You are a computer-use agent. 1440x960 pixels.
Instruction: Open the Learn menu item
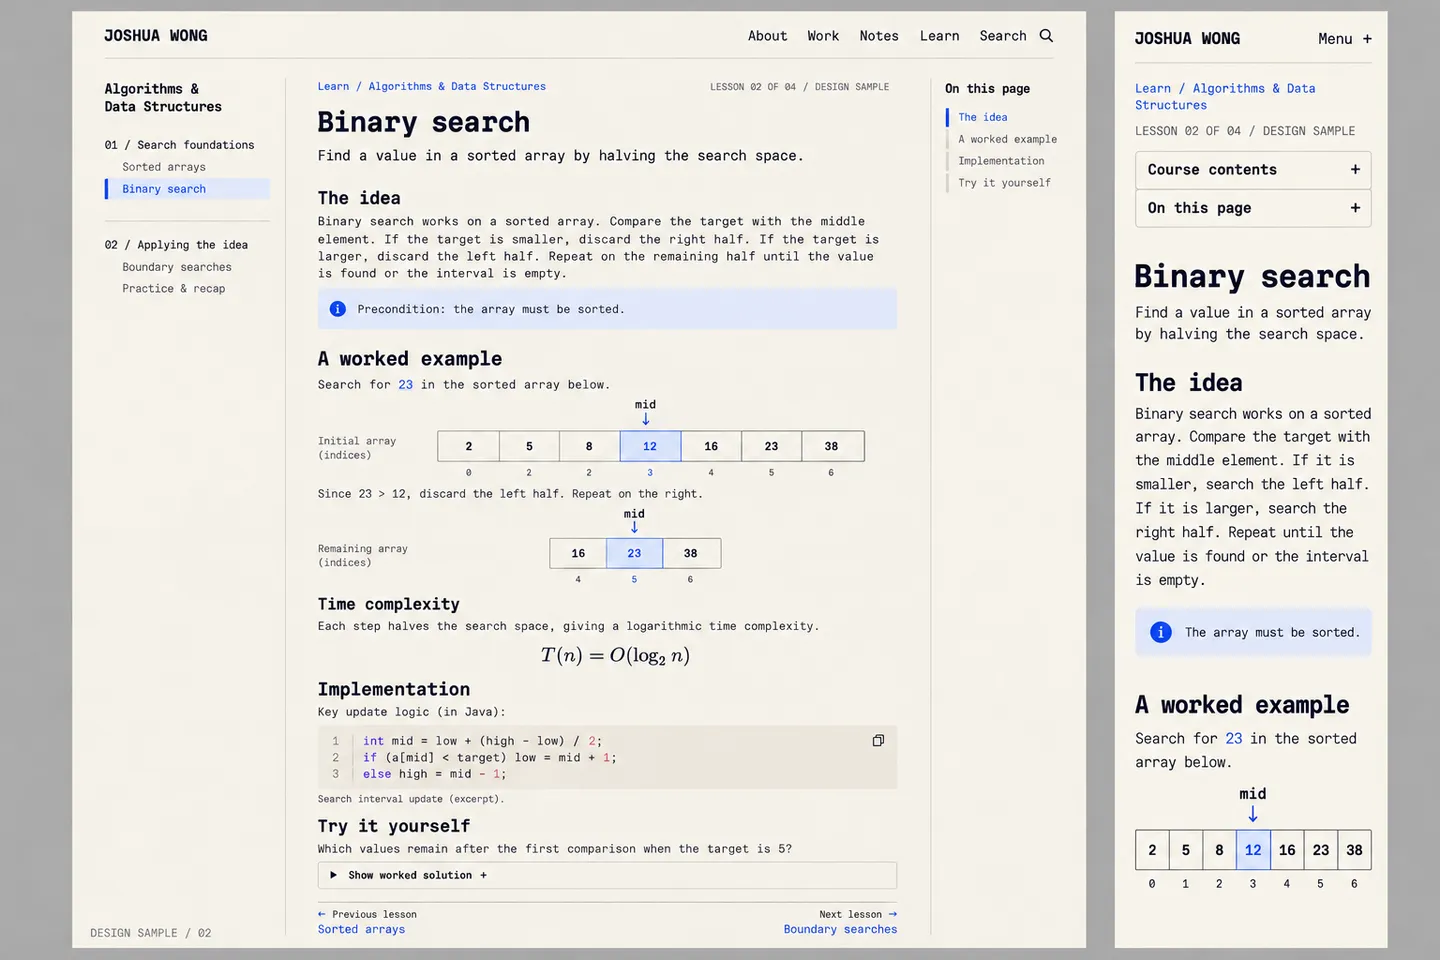(x=939, y=36)
